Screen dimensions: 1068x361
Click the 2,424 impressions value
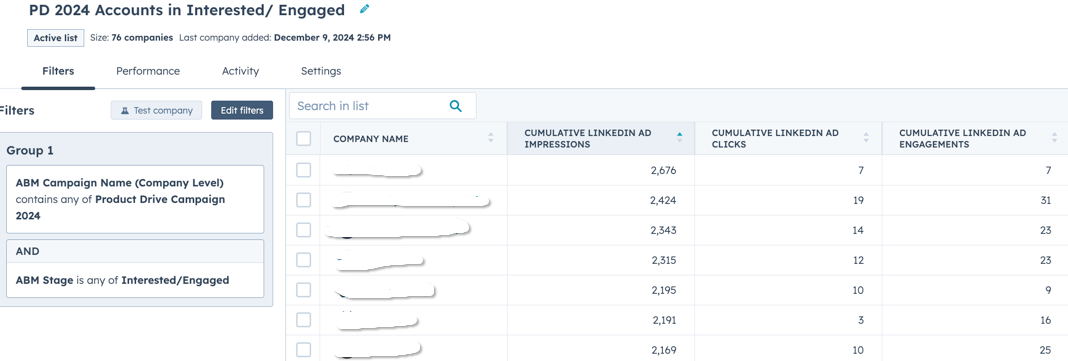point(663,200)
